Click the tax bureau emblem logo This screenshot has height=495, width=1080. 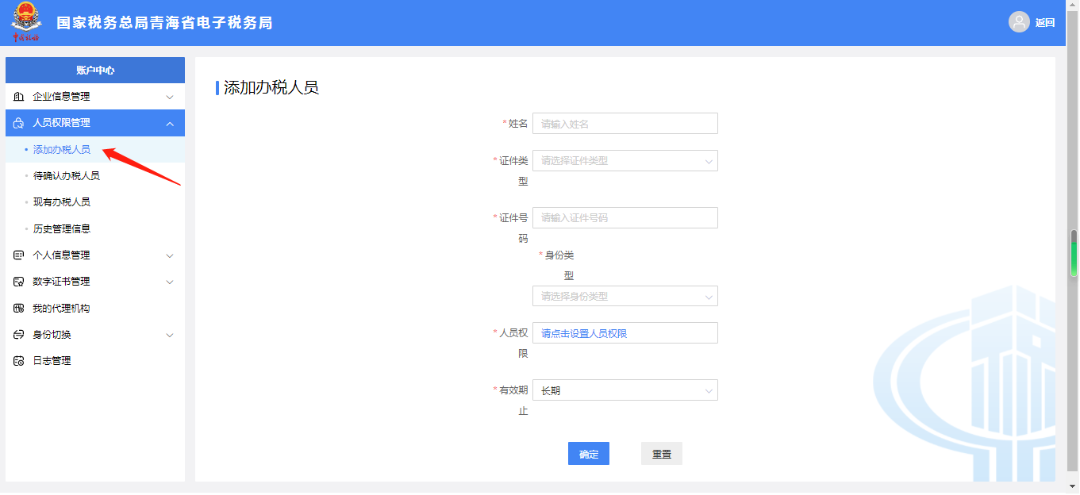point(26,22)
